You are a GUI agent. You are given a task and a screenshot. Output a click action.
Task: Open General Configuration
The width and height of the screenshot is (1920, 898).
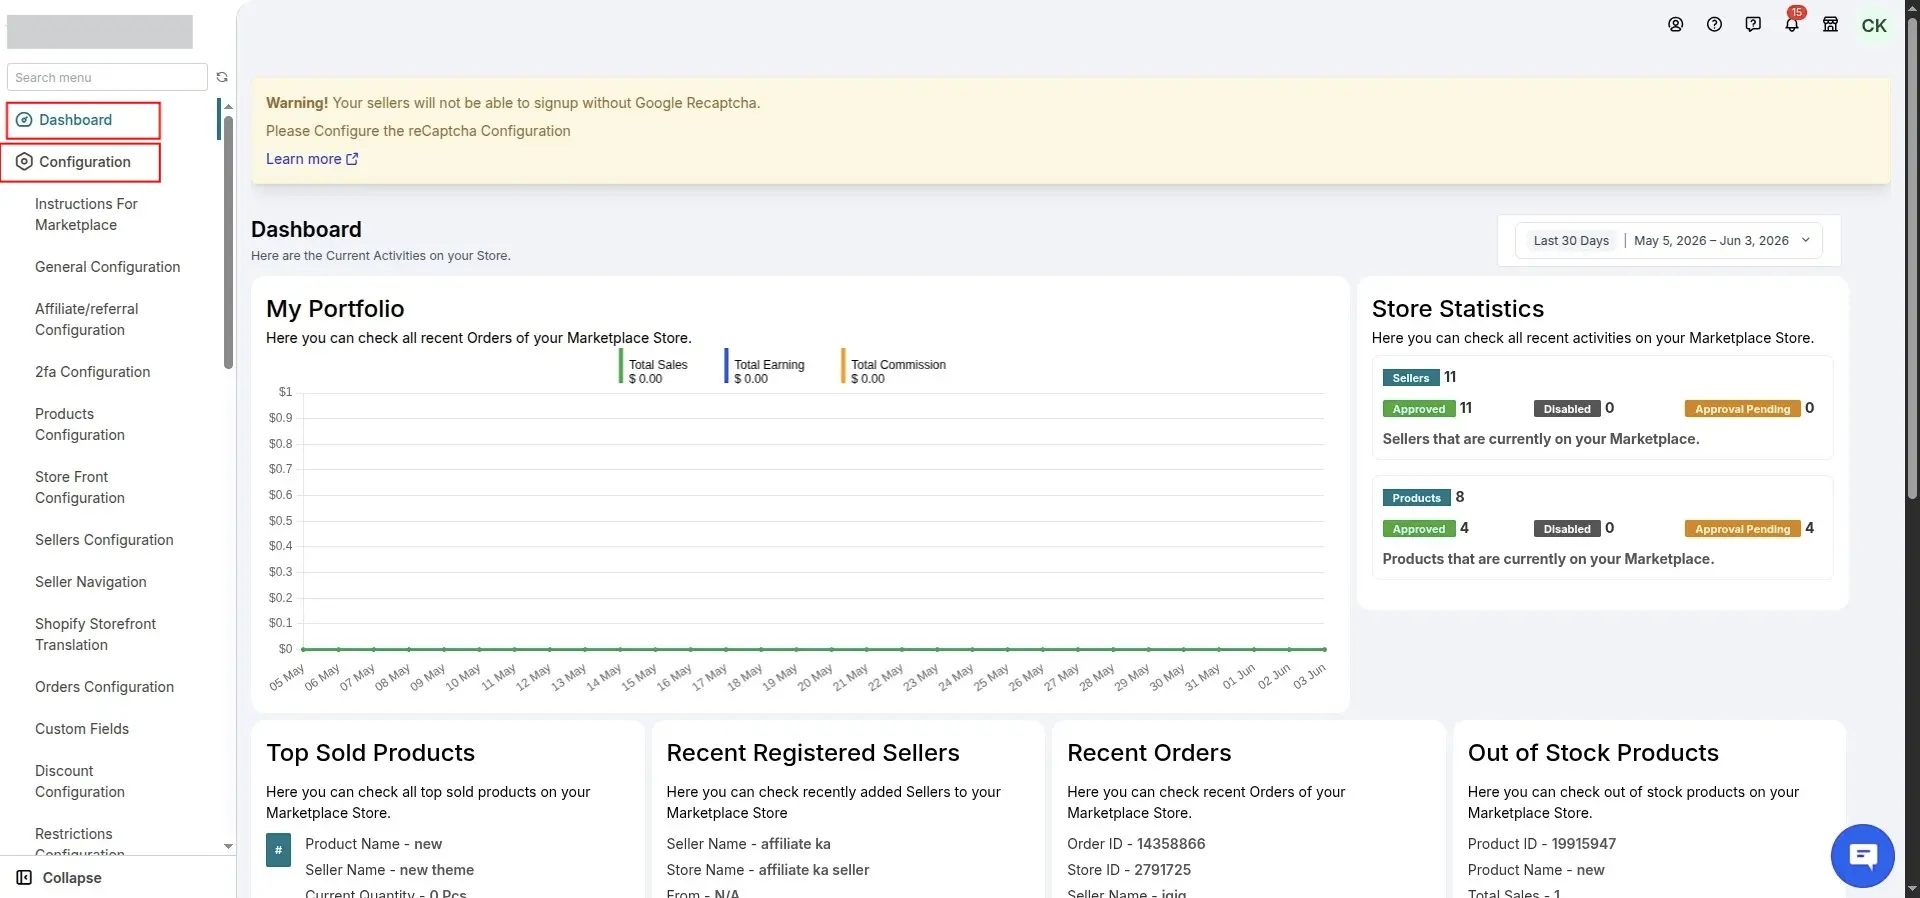[107, 267]
